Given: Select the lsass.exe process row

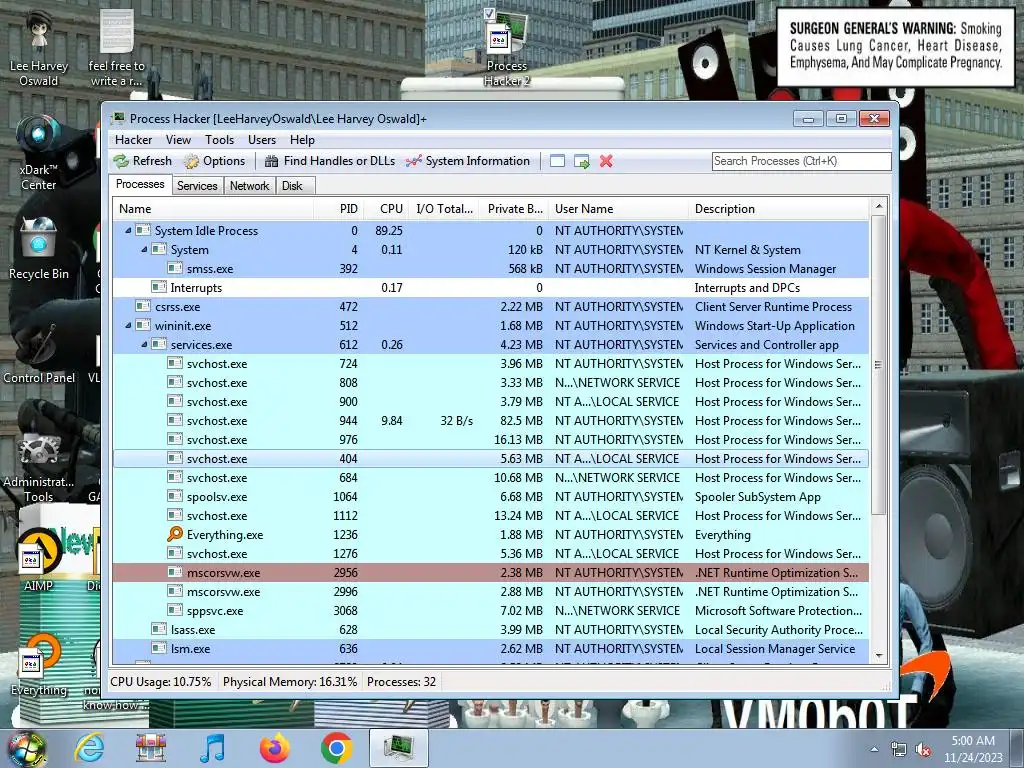Looking at the screenshot, I should (491, 630).
